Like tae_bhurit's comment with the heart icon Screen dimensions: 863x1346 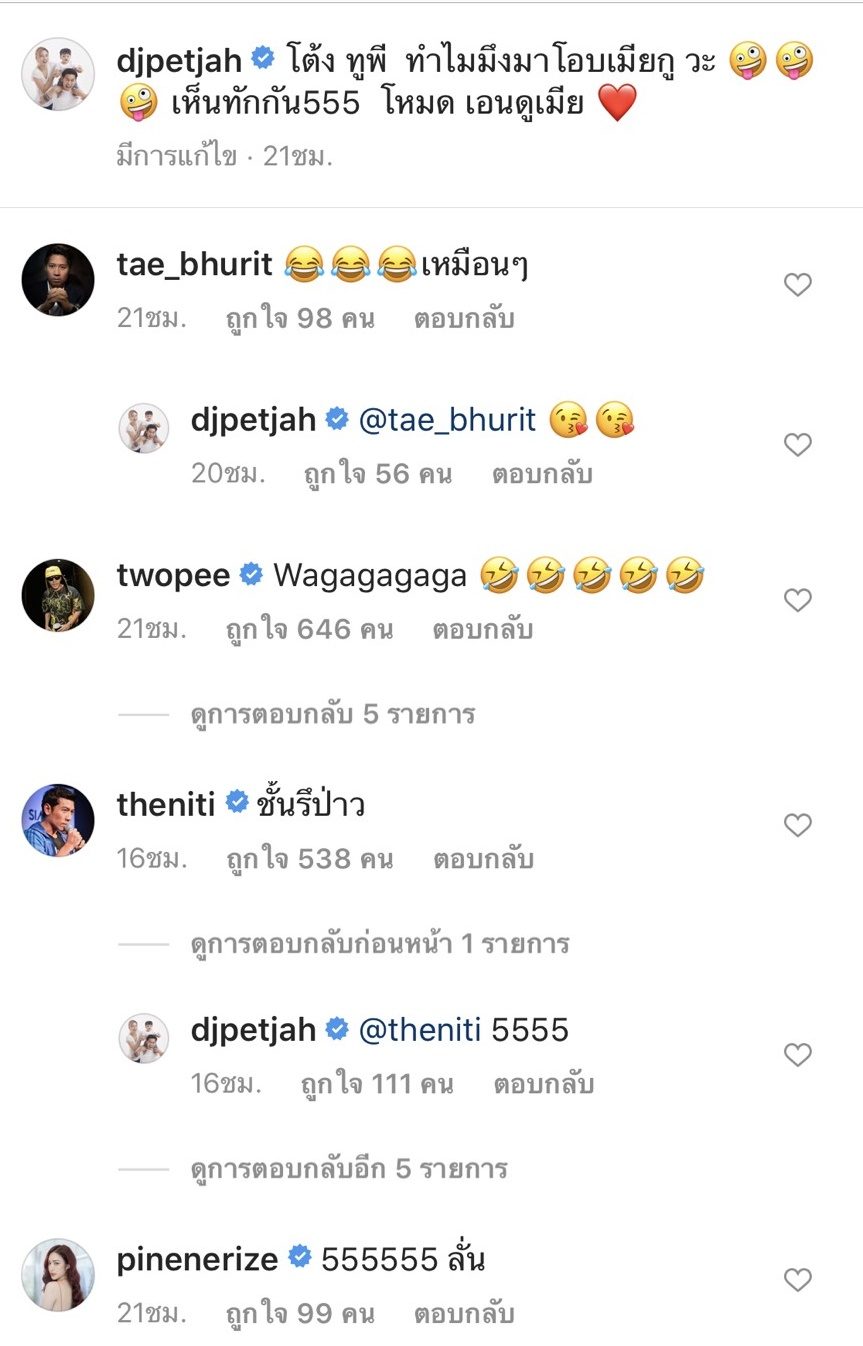(x=797, y=286)
